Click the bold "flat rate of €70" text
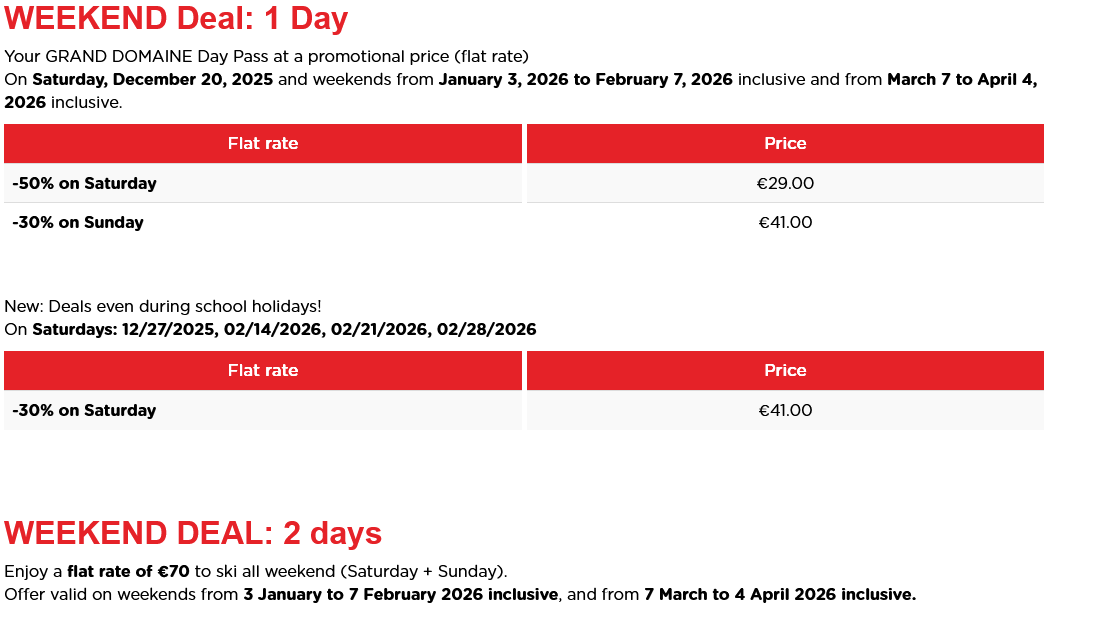The width and height of the screenshot is (1107, 627). click(128, 572)
